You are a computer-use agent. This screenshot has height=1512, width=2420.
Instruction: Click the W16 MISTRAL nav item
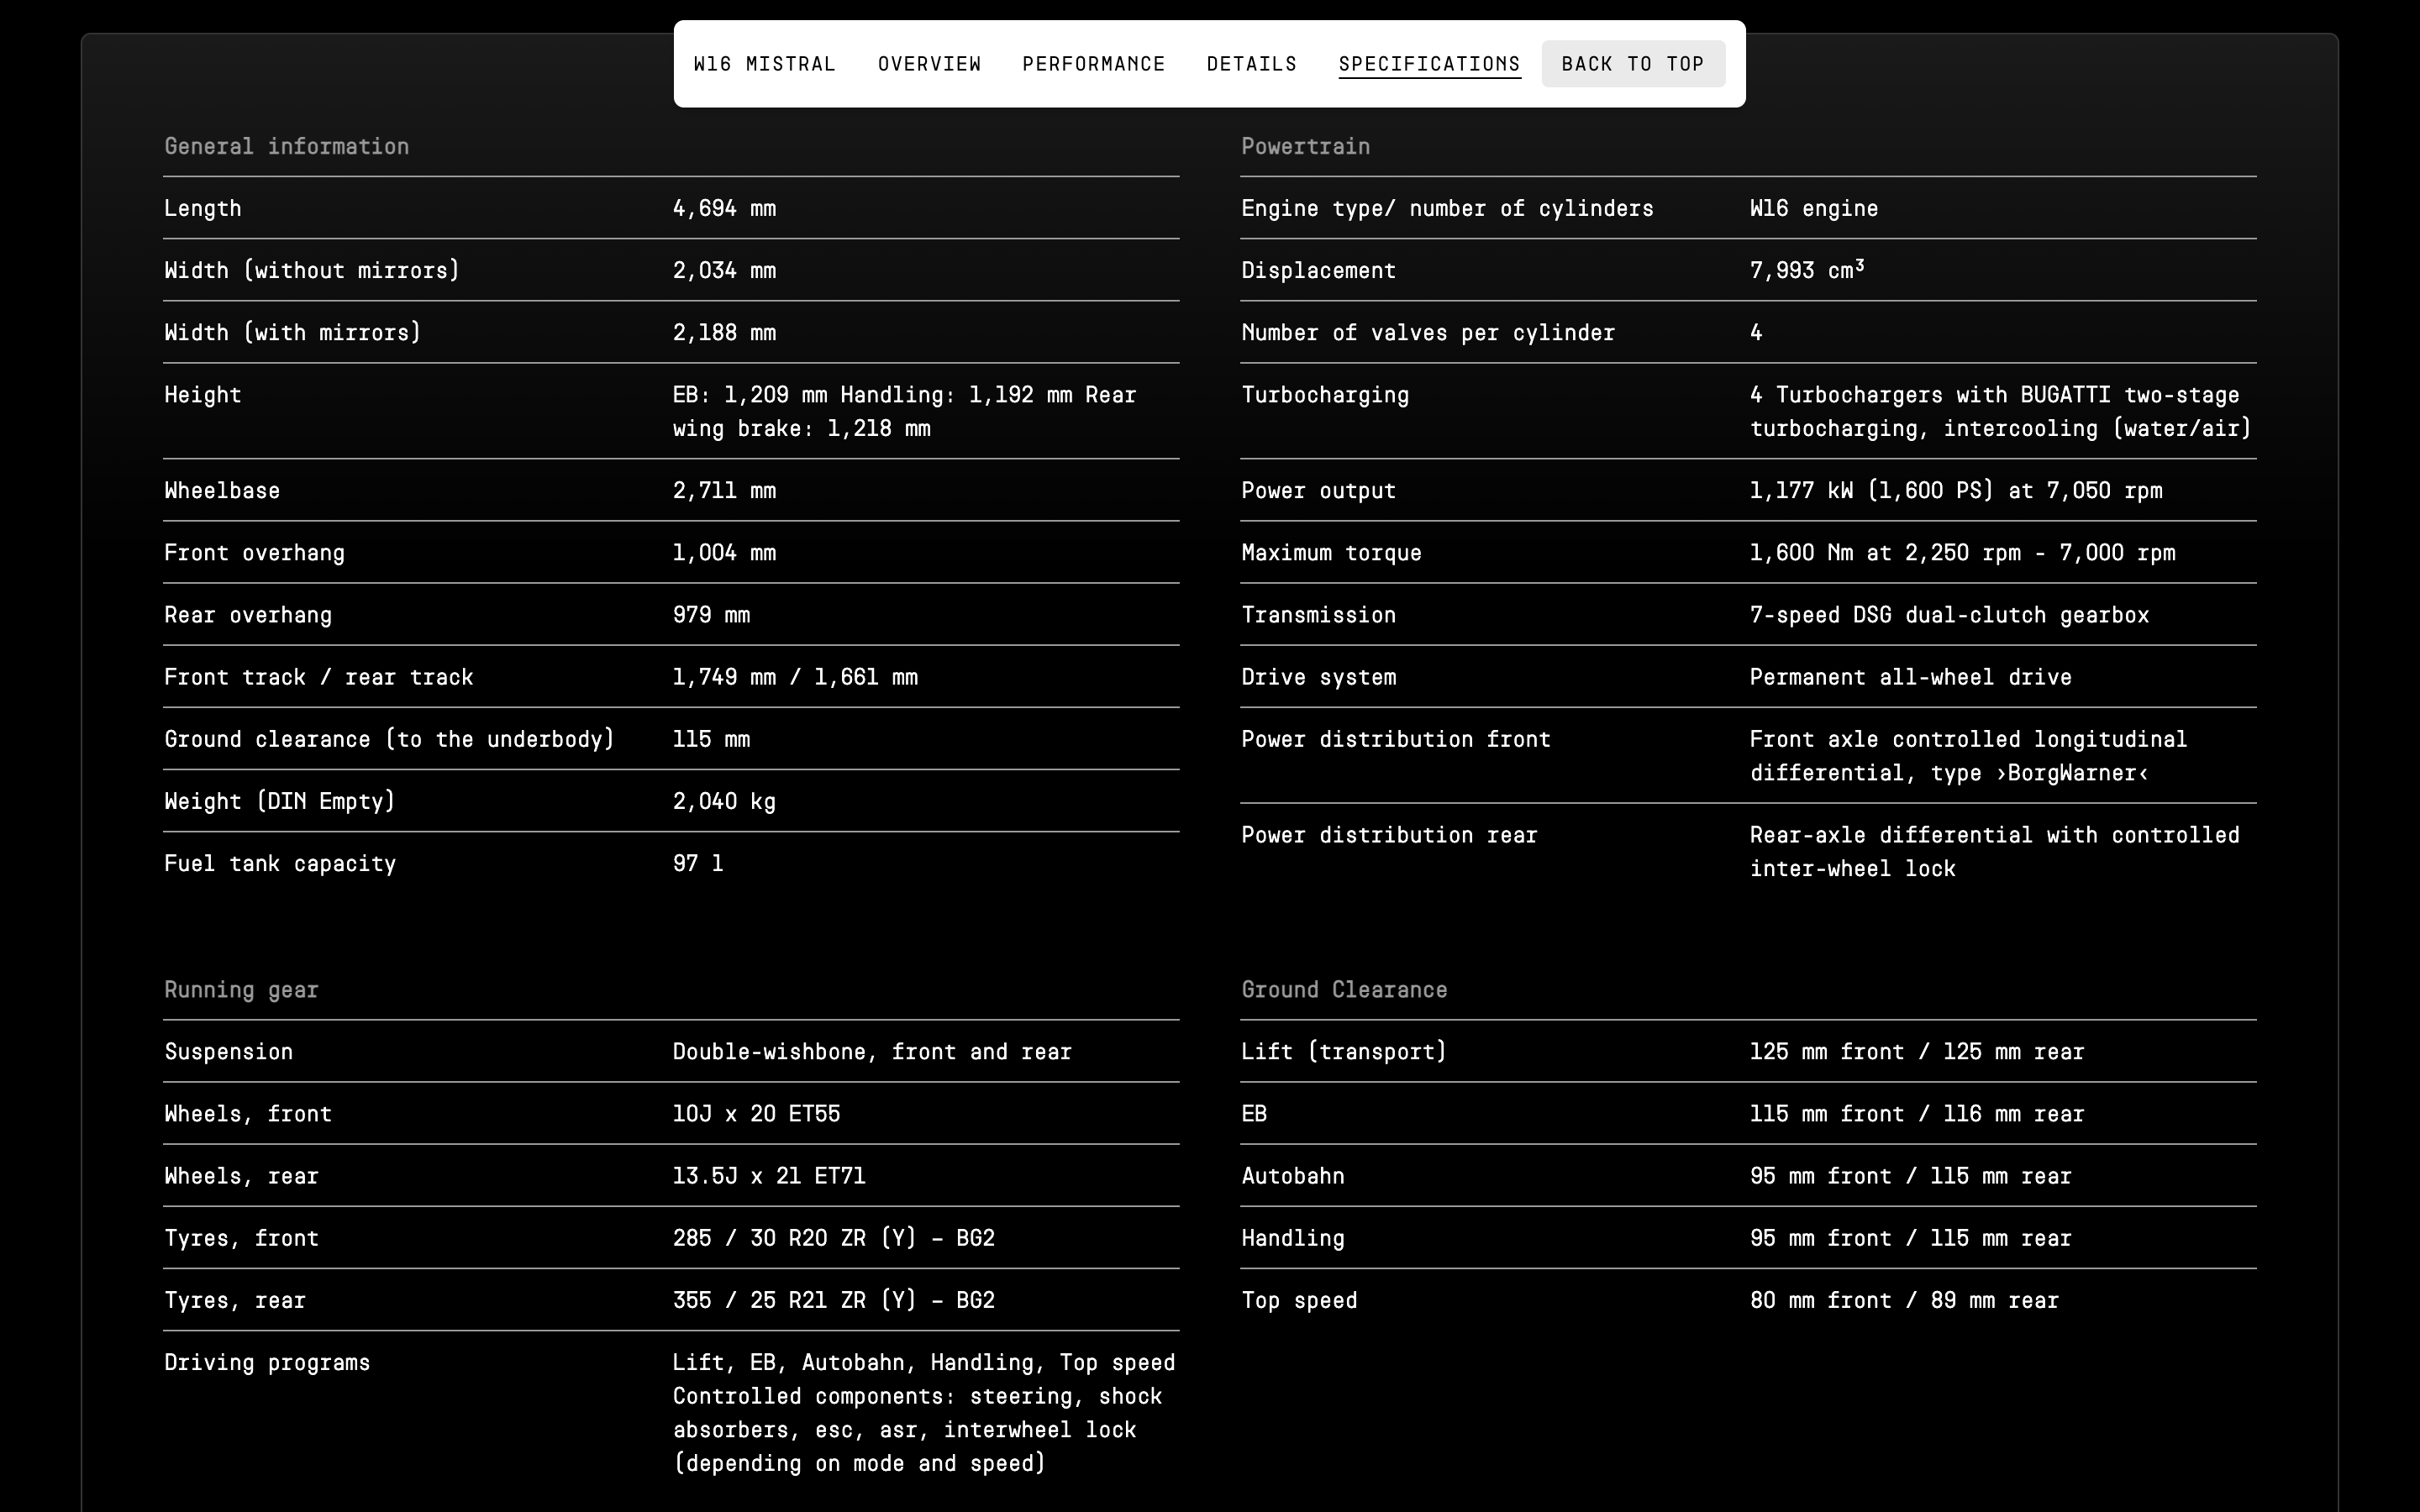(764, 64)
